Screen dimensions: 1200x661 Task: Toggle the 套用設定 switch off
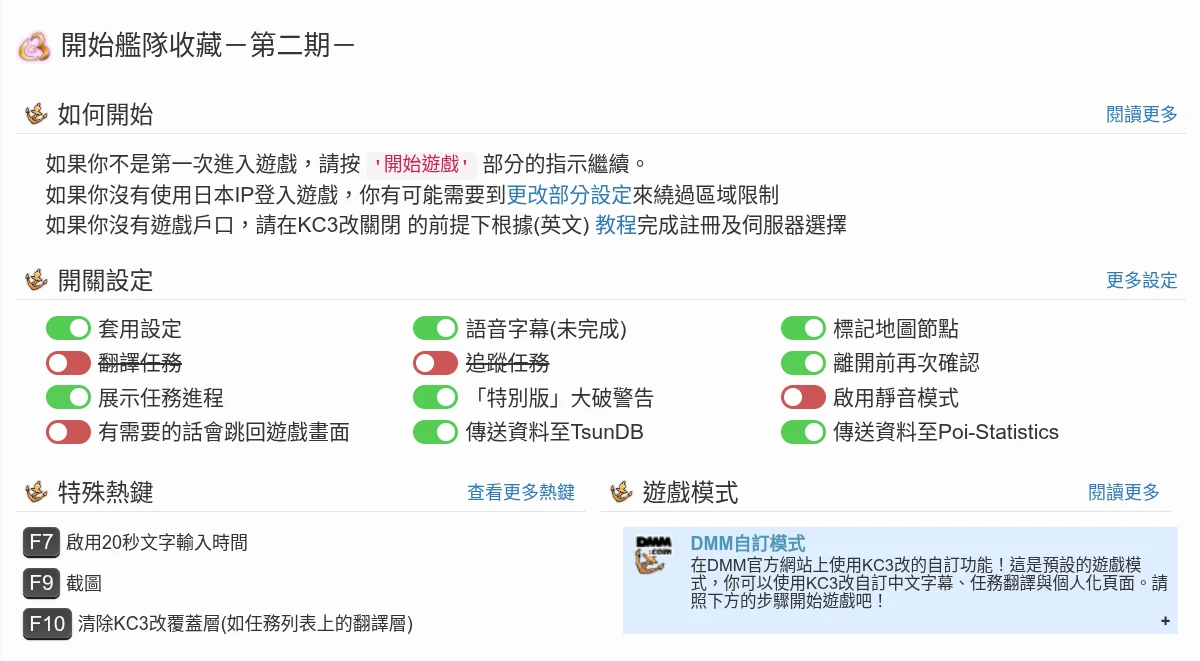tap(68, 328)
